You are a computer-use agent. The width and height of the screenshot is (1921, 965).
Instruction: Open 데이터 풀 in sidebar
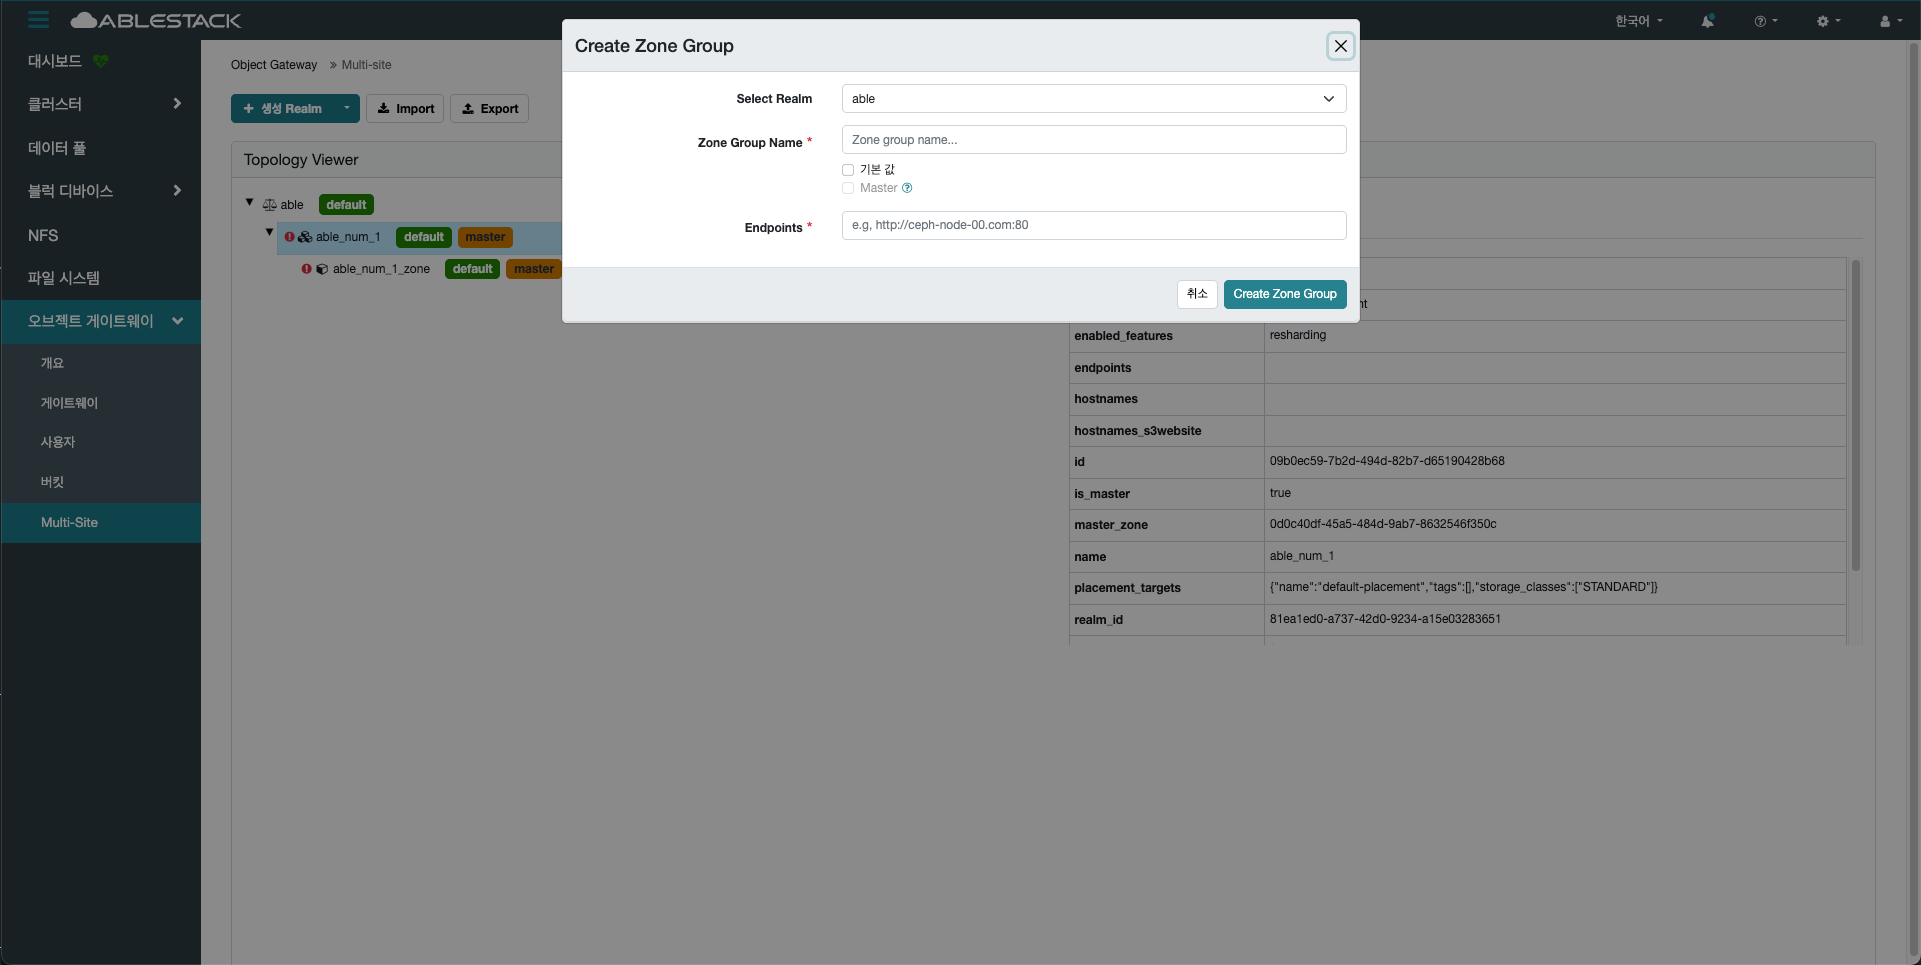[x=57, y=148]
